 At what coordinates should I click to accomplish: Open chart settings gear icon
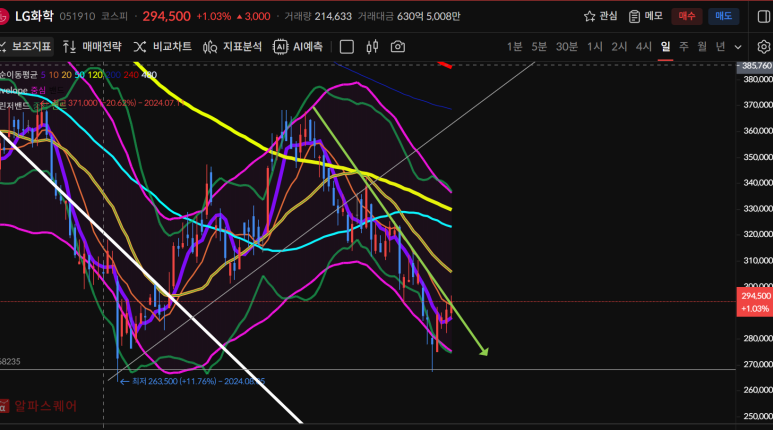click(764, 47)
